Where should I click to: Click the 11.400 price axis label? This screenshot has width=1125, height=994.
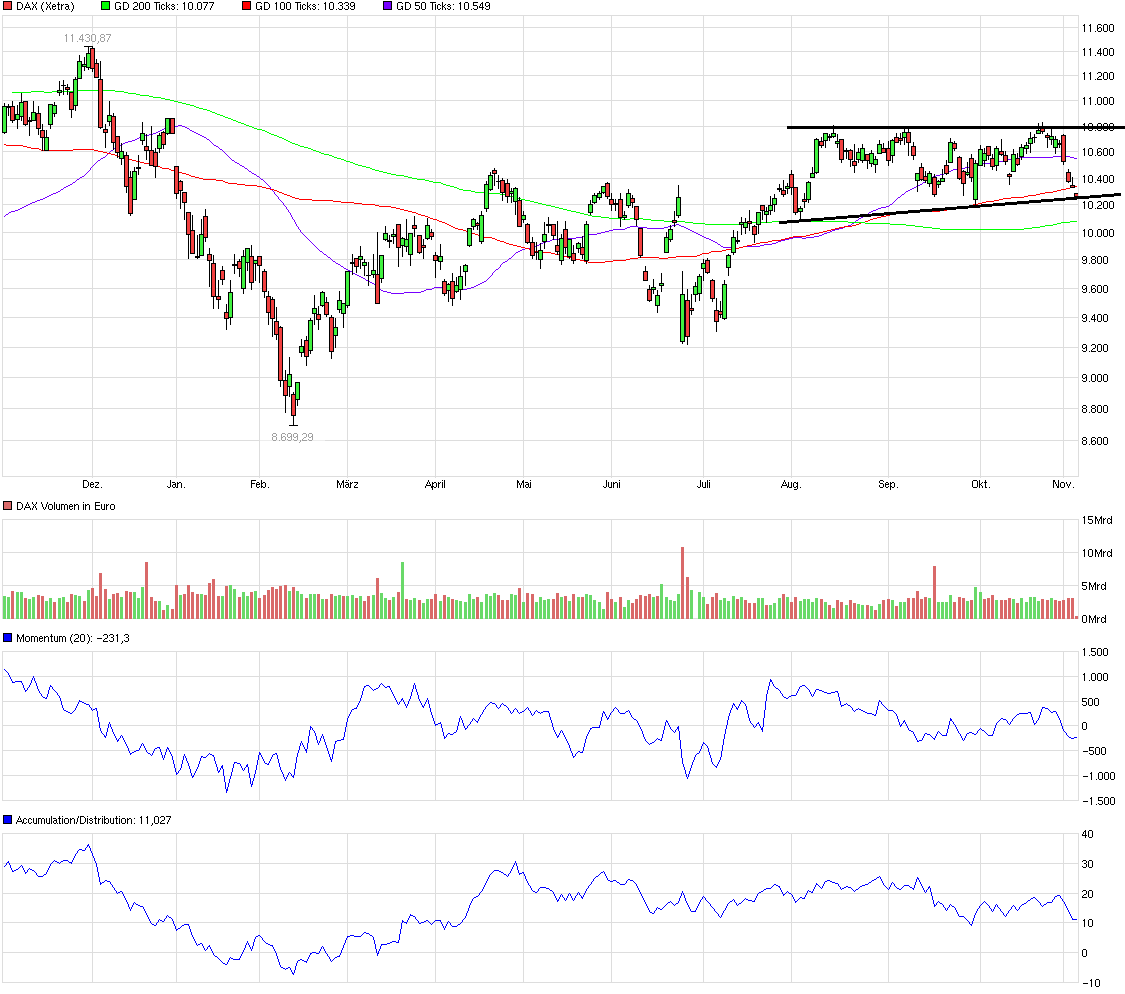(x=1098, y=52)
